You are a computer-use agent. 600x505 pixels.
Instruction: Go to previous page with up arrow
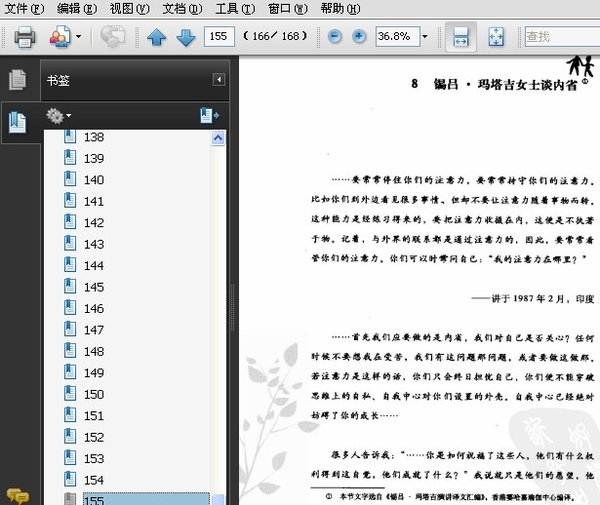click(157, 37)
